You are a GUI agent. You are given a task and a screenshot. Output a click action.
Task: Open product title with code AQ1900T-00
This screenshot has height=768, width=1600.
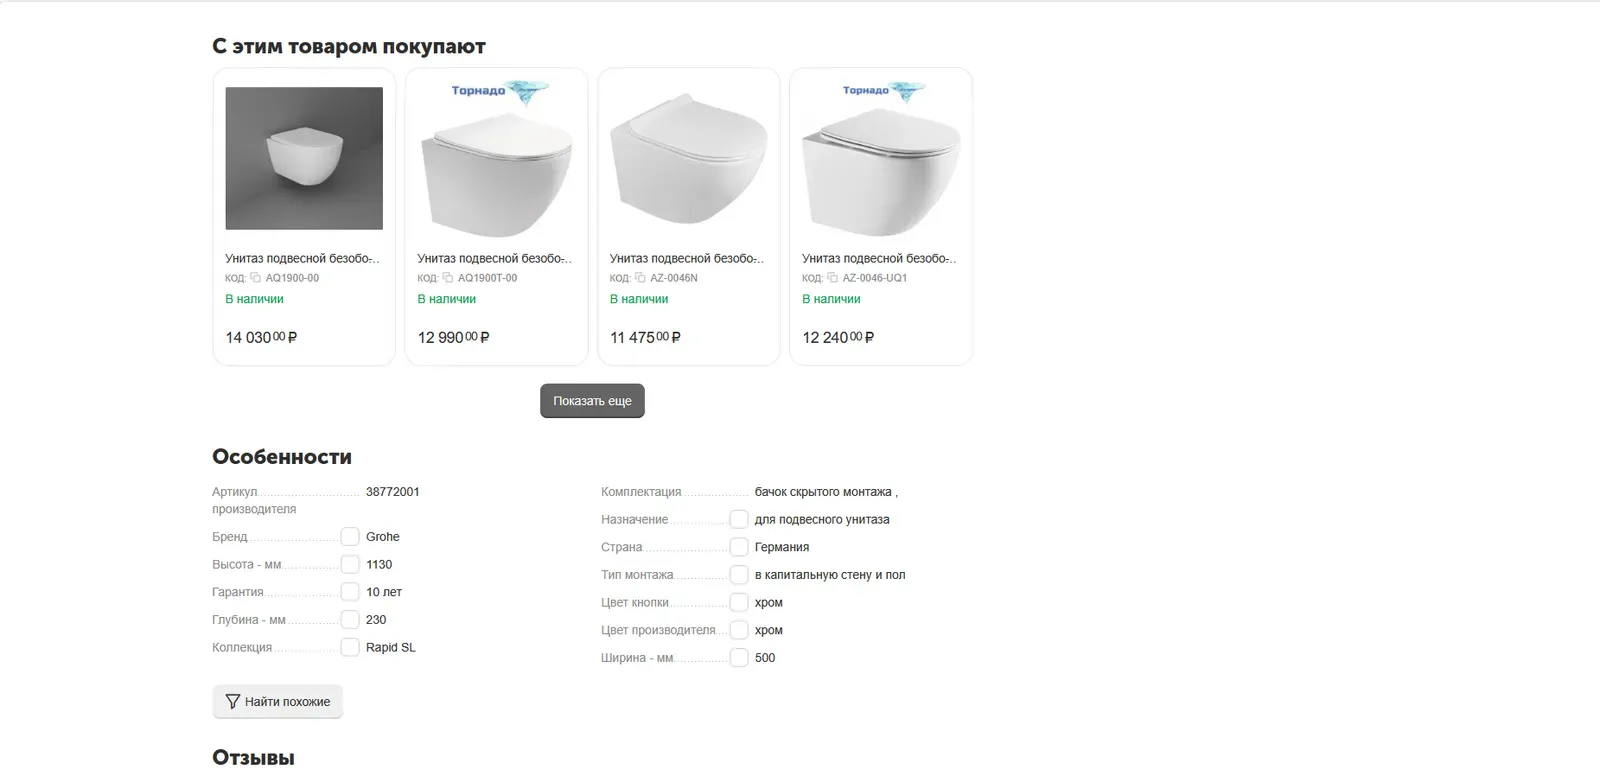(x=494, y=259)
